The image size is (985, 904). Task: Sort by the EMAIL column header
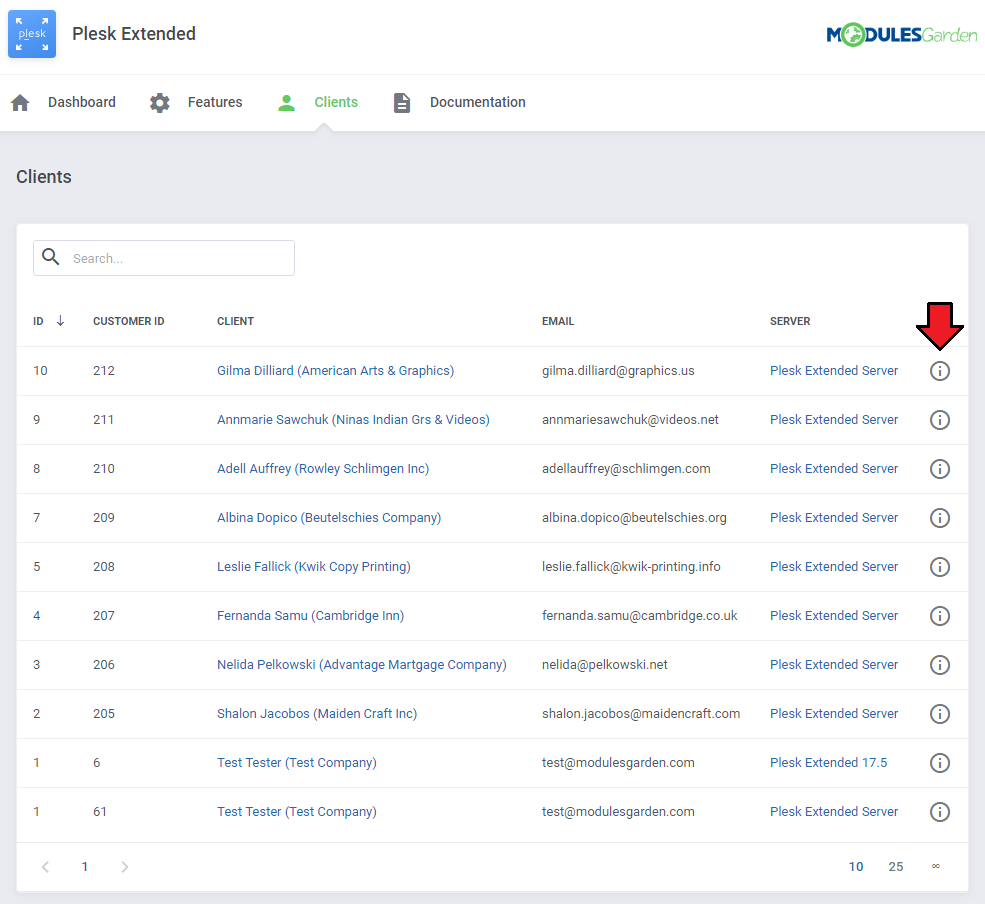(x=558, y=321)
